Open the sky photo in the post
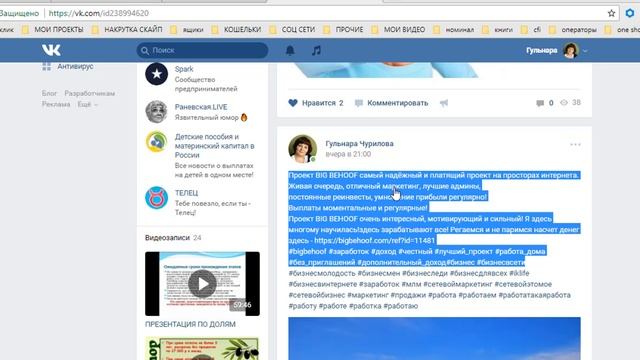The image size is (640, 360). [434, 338]
